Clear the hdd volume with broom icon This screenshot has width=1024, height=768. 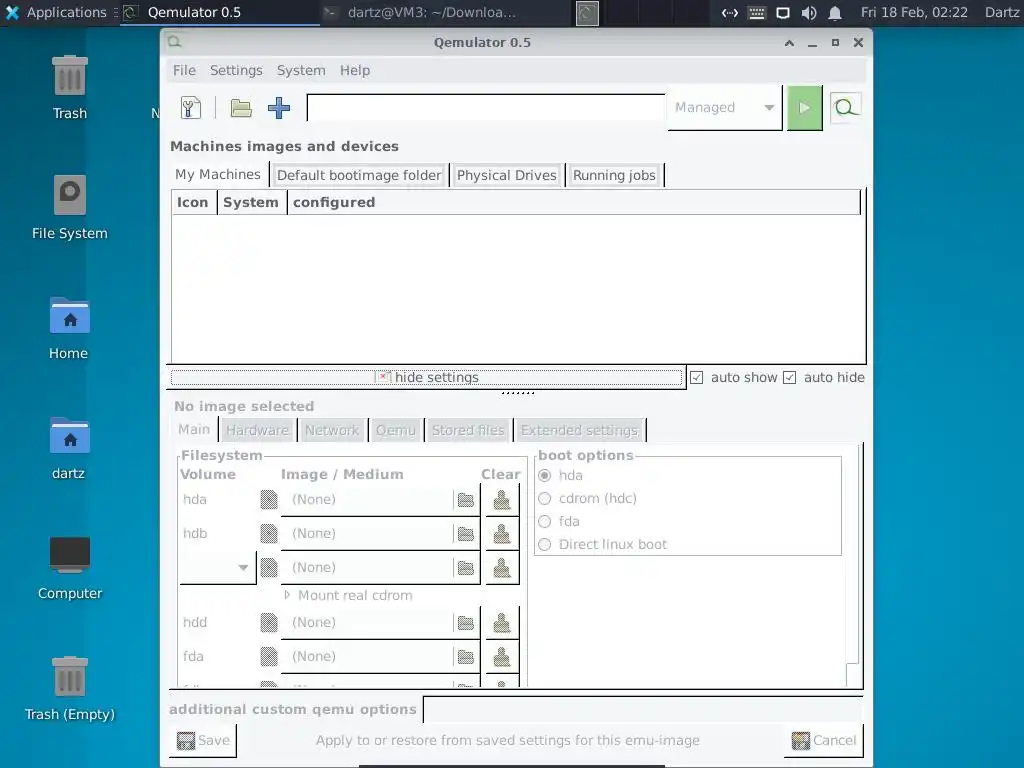coord(502,623)
